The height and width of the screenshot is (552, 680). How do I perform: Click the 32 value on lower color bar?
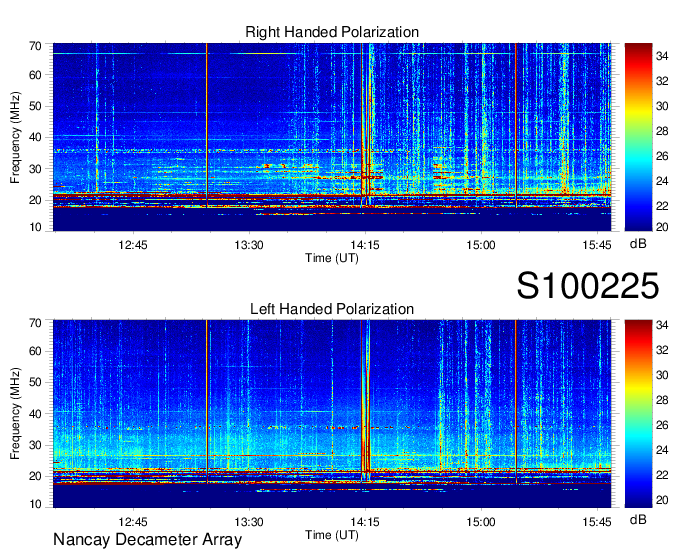[x=662, y=349]
